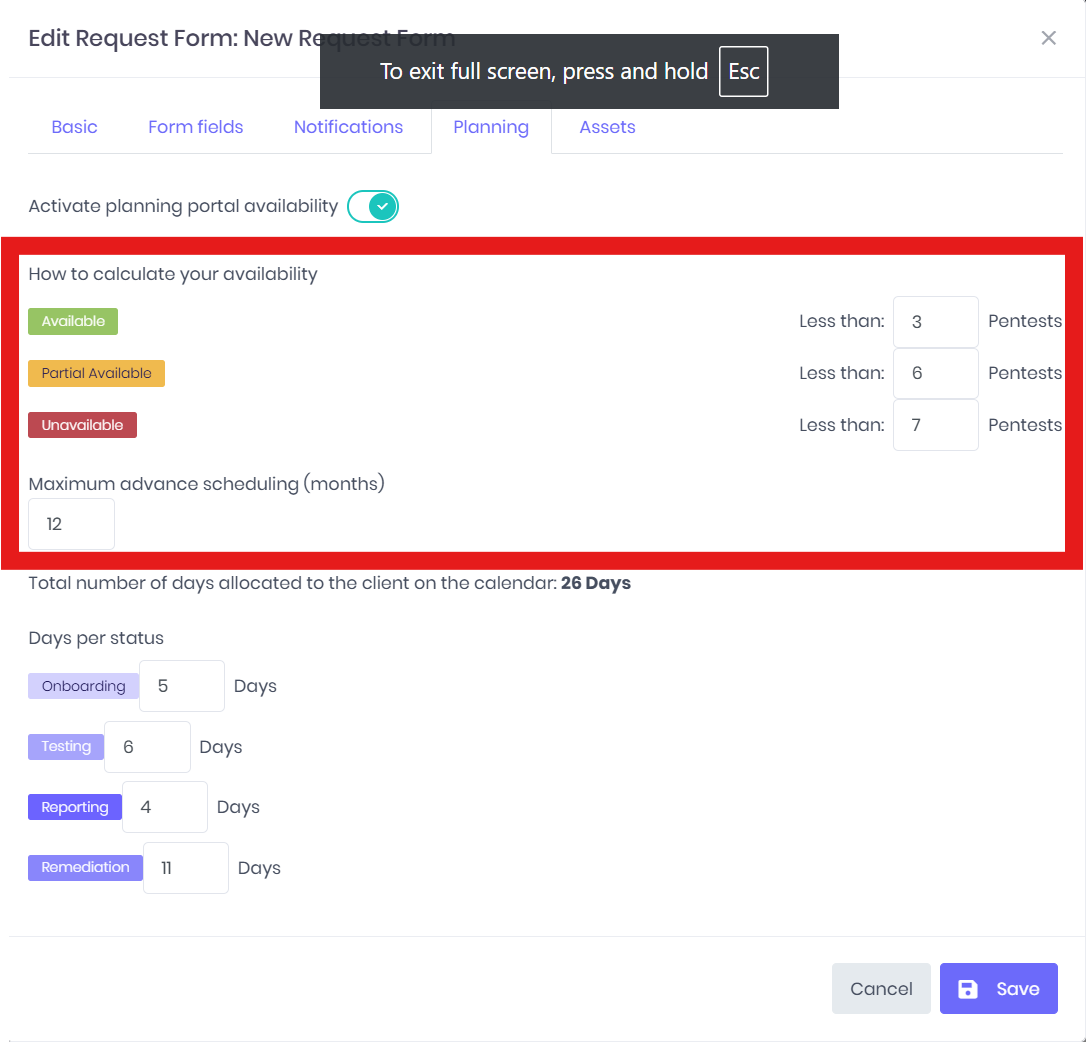Change the Reporting days value
Viewport: 1086px width, 1042px height.
[x=165, y=807]
